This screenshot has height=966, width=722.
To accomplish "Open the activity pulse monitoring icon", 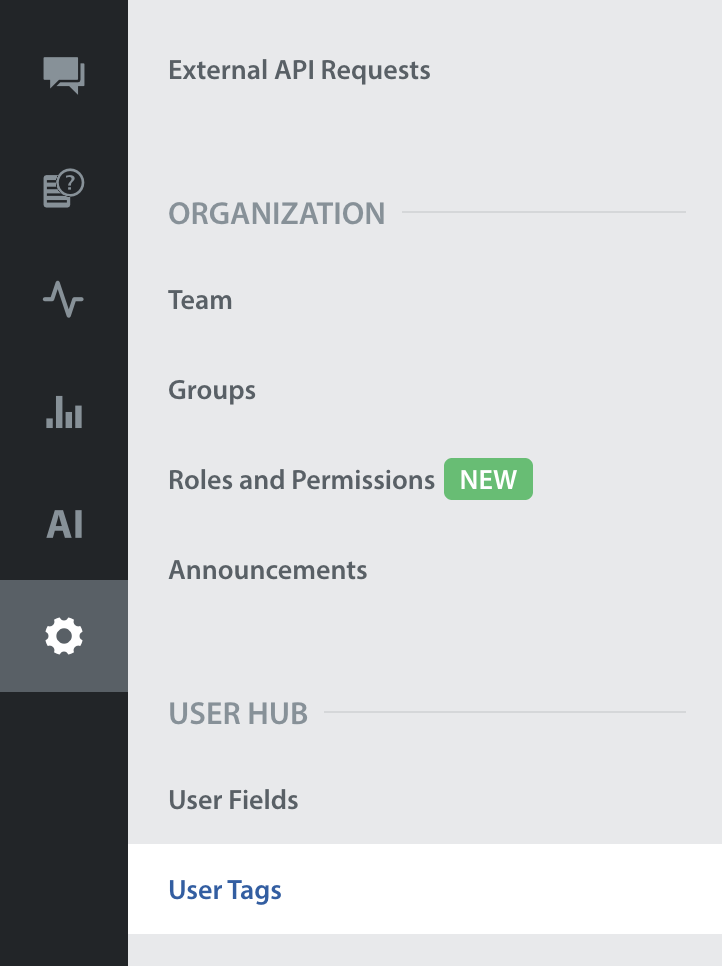I will pos(64,299).
